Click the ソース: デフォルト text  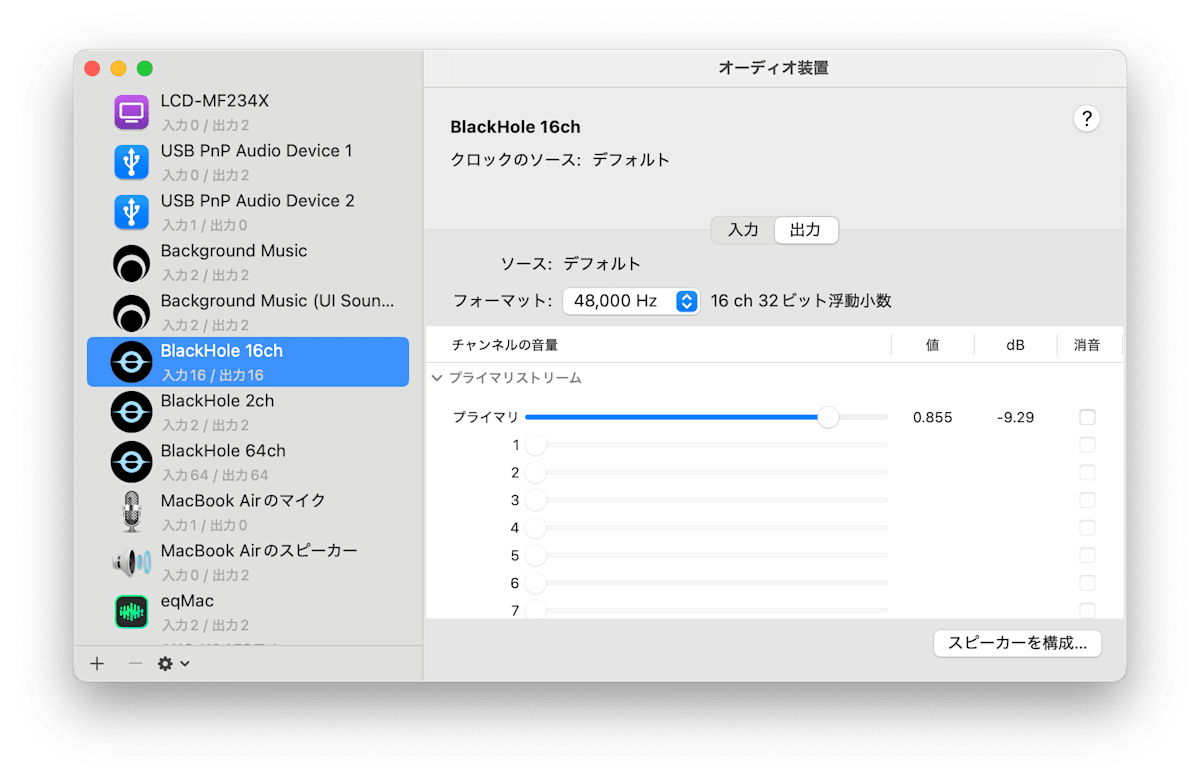571,265
